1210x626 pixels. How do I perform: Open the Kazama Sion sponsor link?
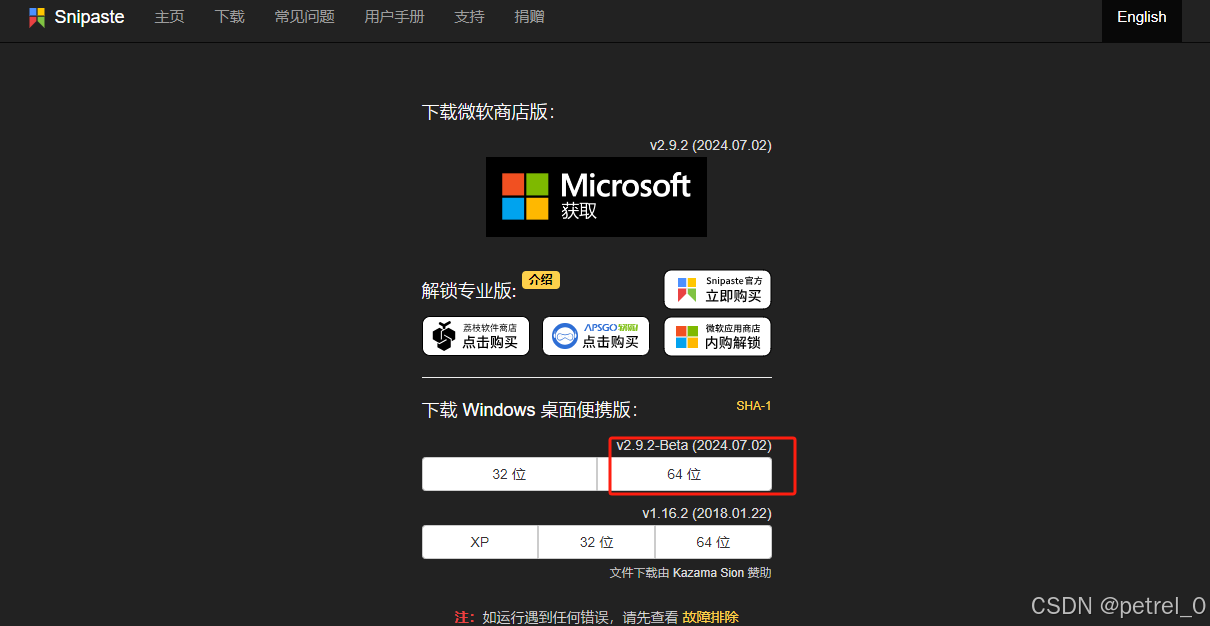708,573
